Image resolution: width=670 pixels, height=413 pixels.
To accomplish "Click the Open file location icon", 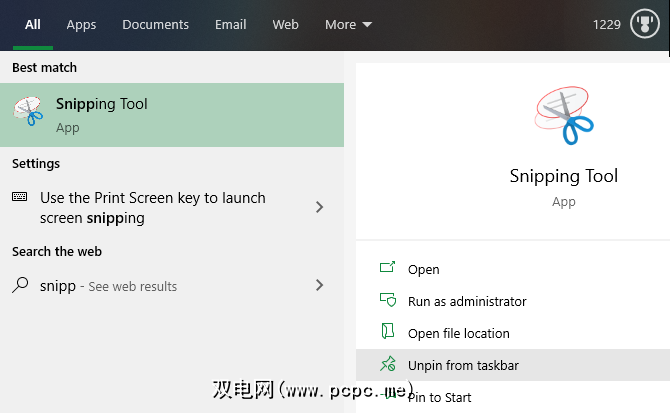I will (x=388, y=331).
